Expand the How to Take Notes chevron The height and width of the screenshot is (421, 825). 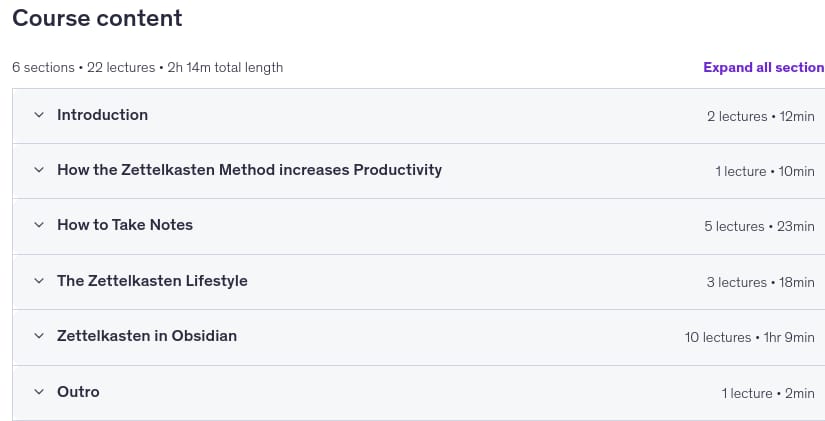pyautogui.click(x=39, y=225)
